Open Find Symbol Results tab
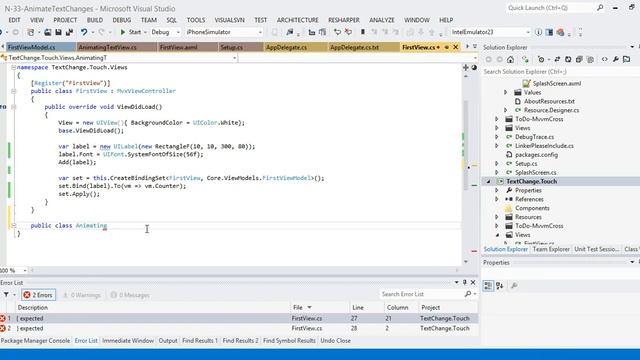The width and height of the screenshot is (640, 360). click(x=289, y=340)
